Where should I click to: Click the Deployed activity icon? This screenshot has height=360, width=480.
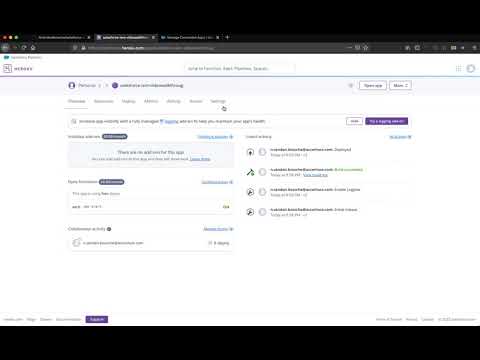(250, 152)
